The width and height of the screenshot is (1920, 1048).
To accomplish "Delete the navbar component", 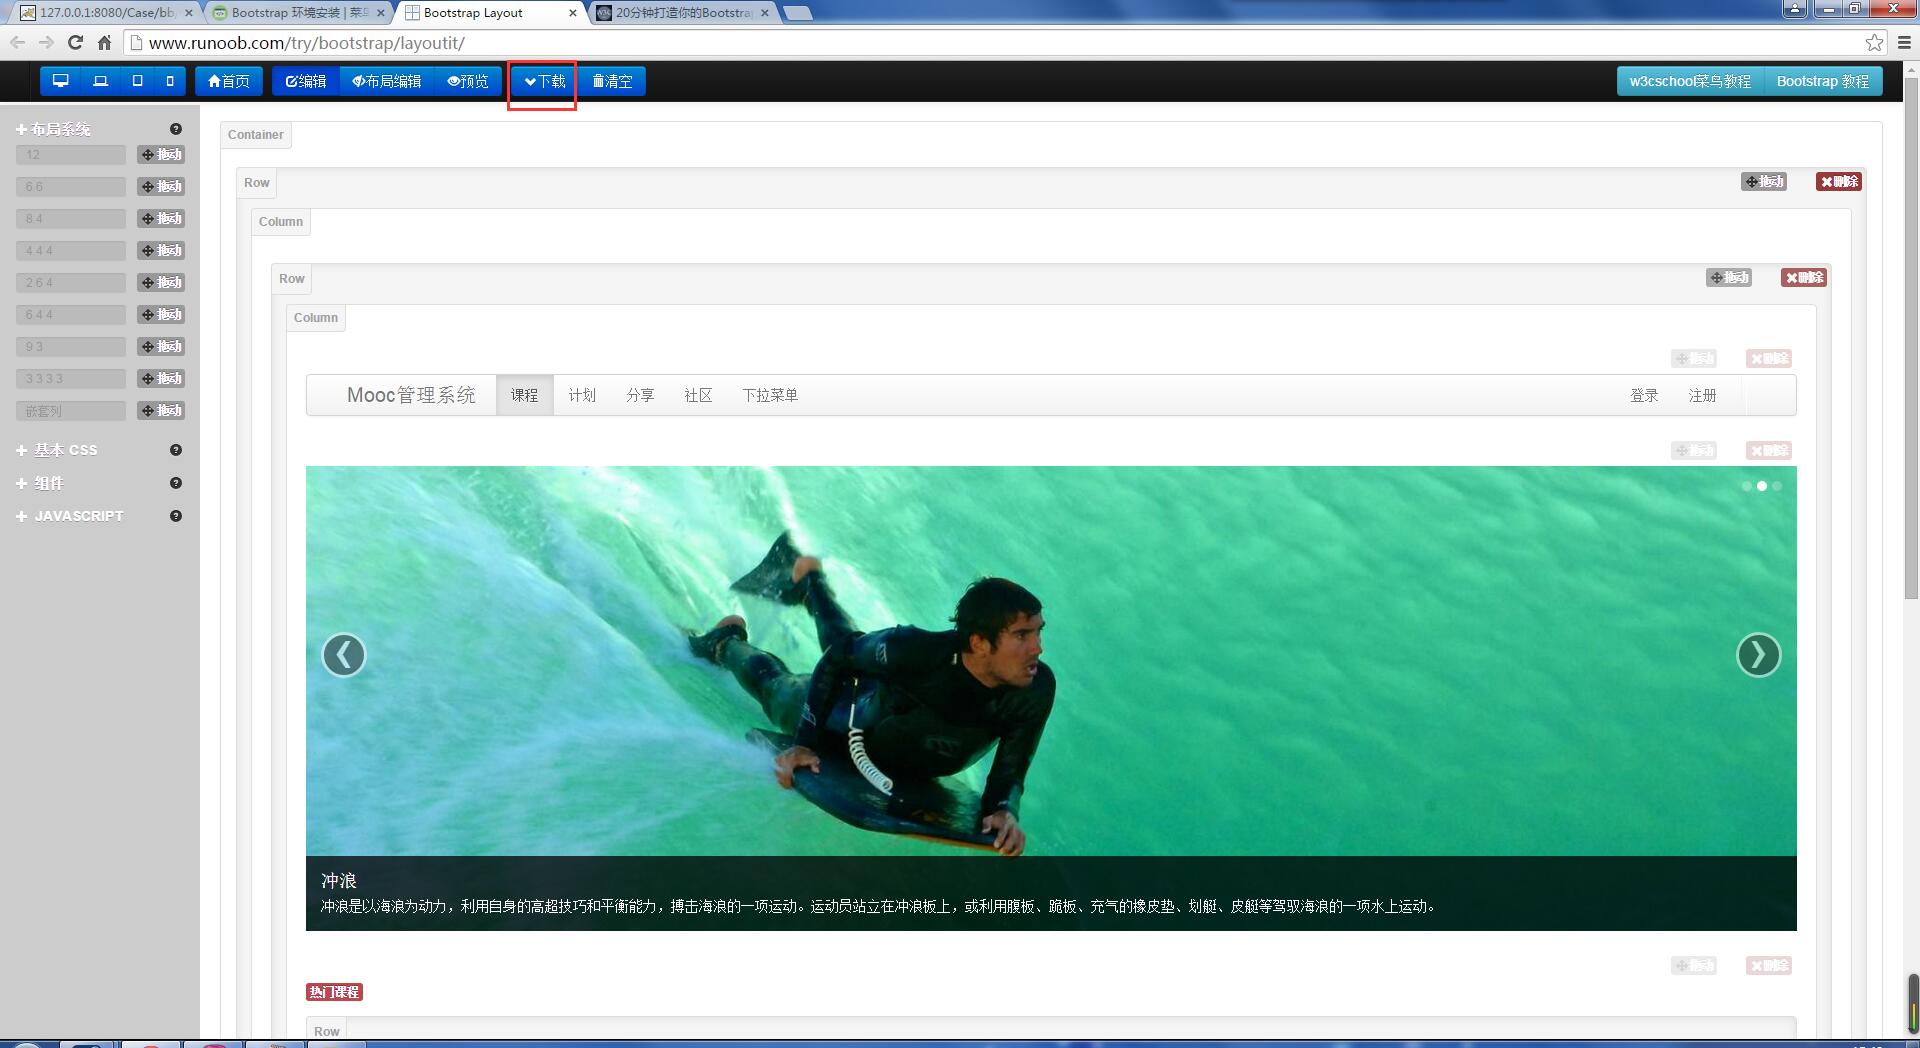I will pyautogui.click(x=1769, y=359).
